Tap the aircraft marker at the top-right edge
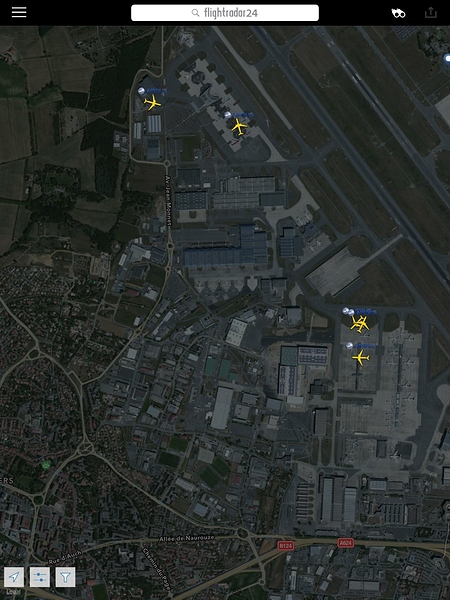The width and height of the screenshot is (450, 600). [x=447, y=59]
